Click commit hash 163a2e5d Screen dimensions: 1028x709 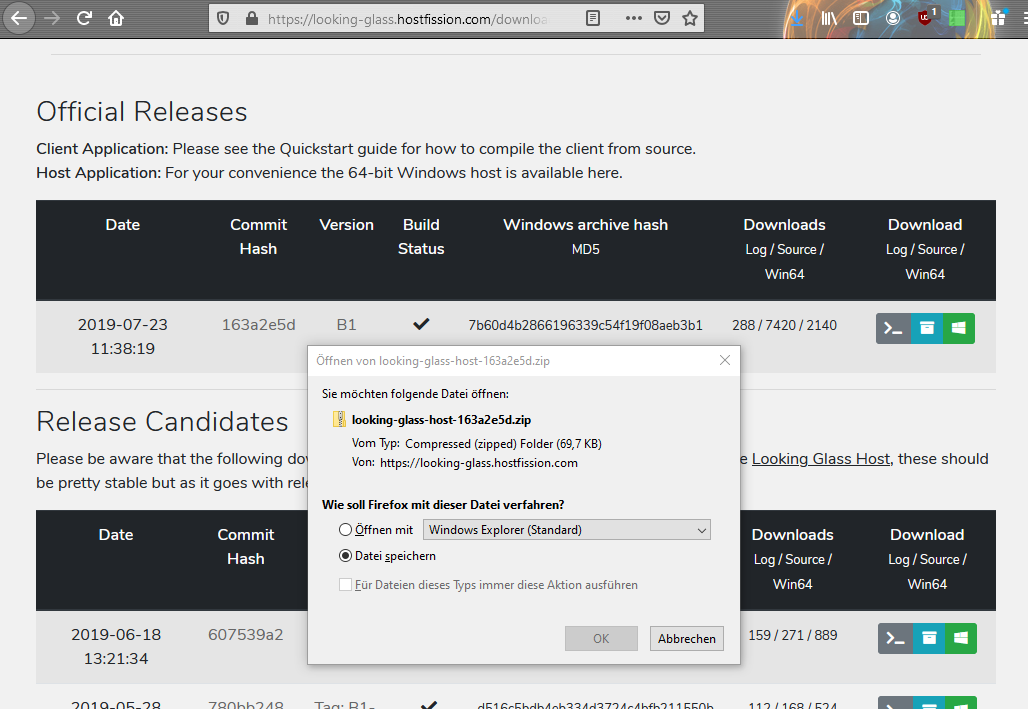258,325
